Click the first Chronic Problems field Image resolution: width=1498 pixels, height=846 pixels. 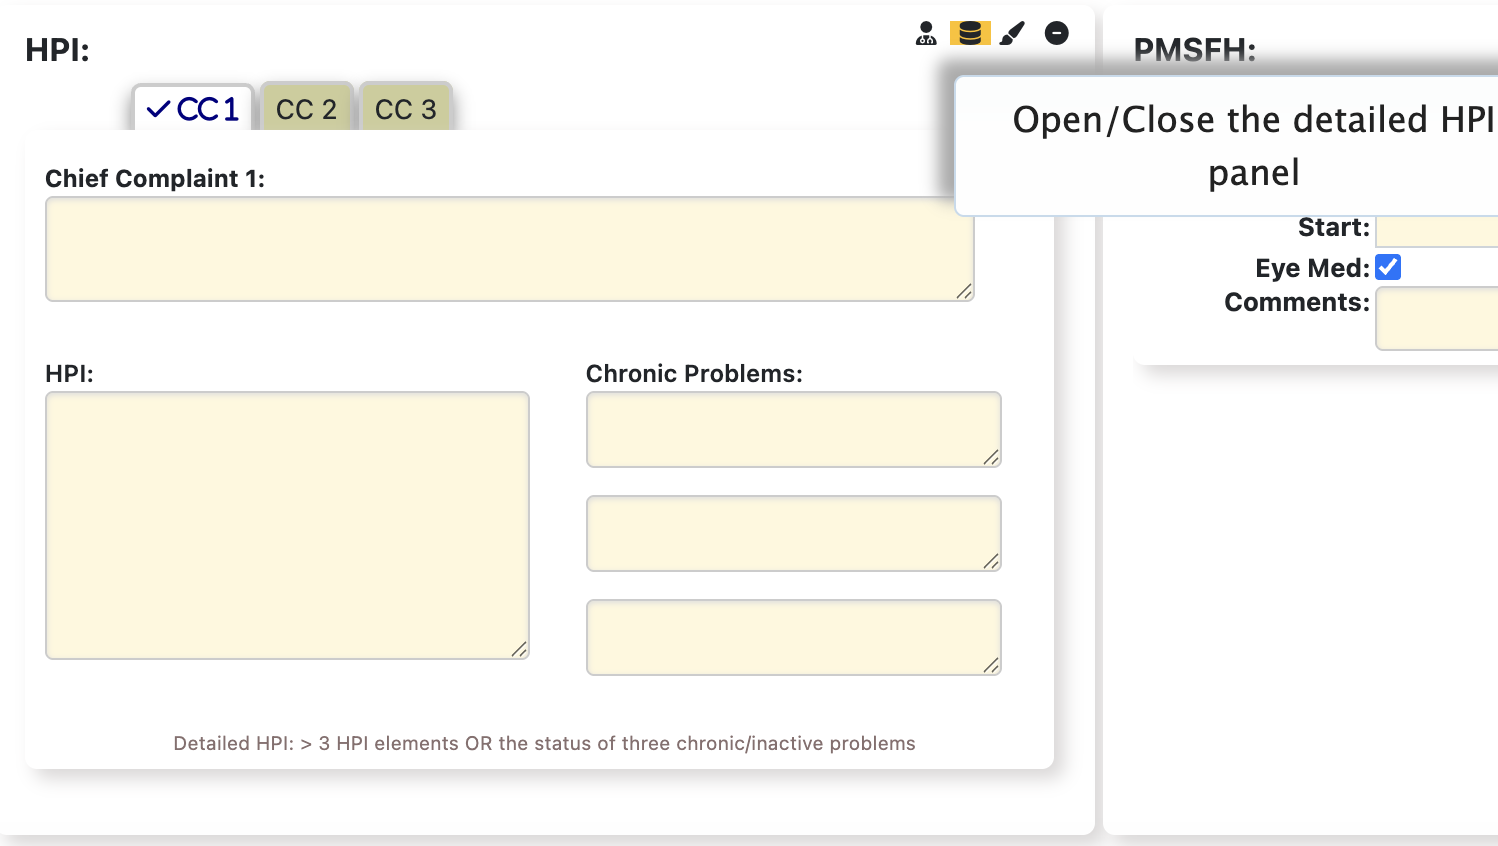[793, 429]
